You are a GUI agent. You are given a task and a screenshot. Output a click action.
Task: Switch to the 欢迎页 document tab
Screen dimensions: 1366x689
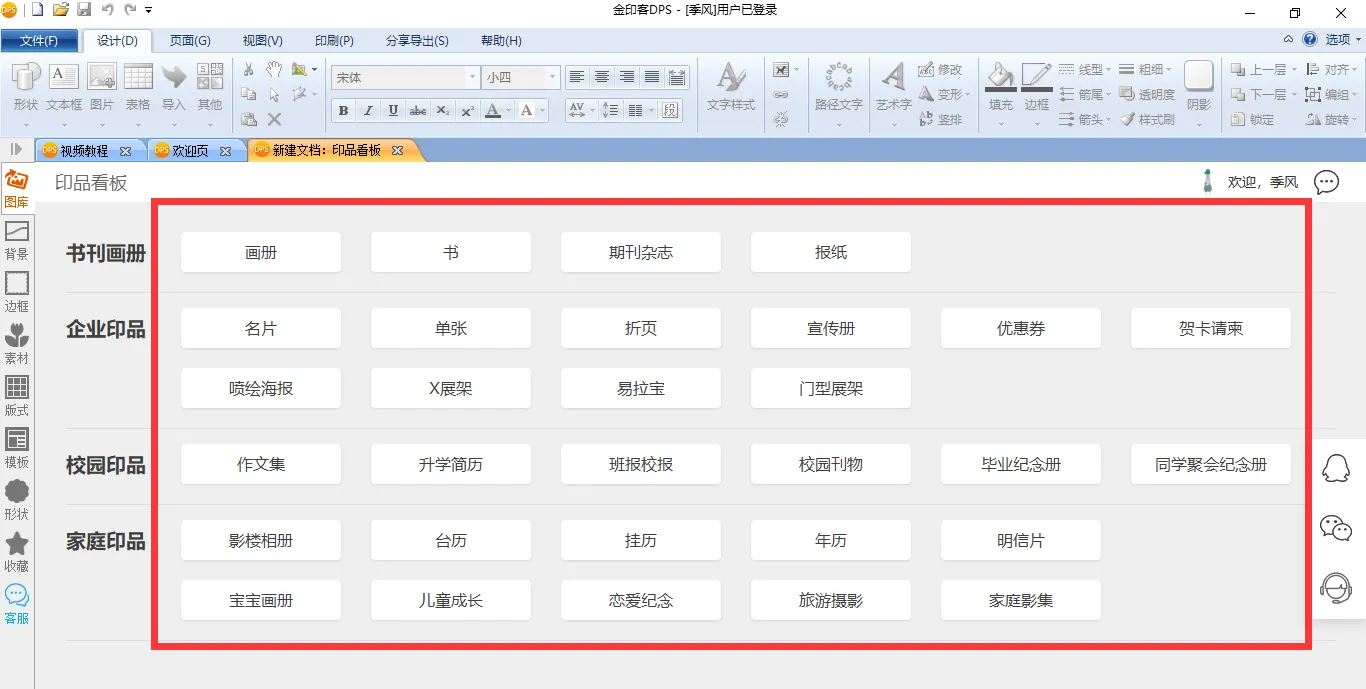tap(190, 151)
